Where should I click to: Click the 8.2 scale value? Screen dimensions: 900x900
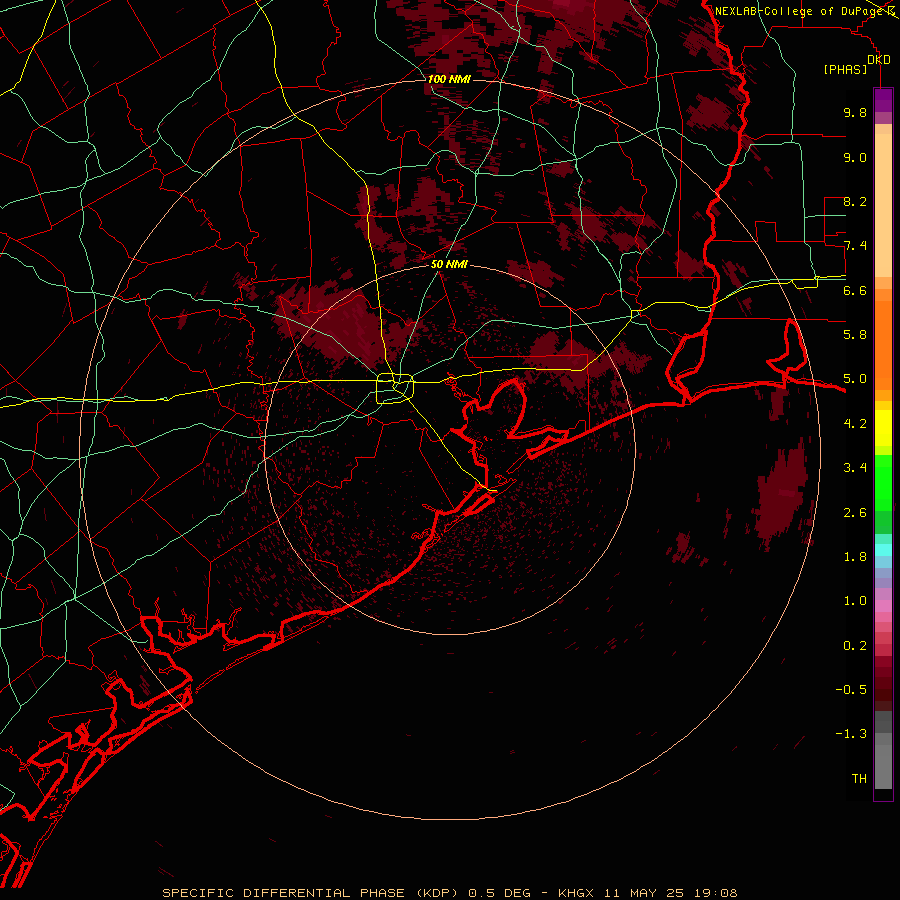855,201
